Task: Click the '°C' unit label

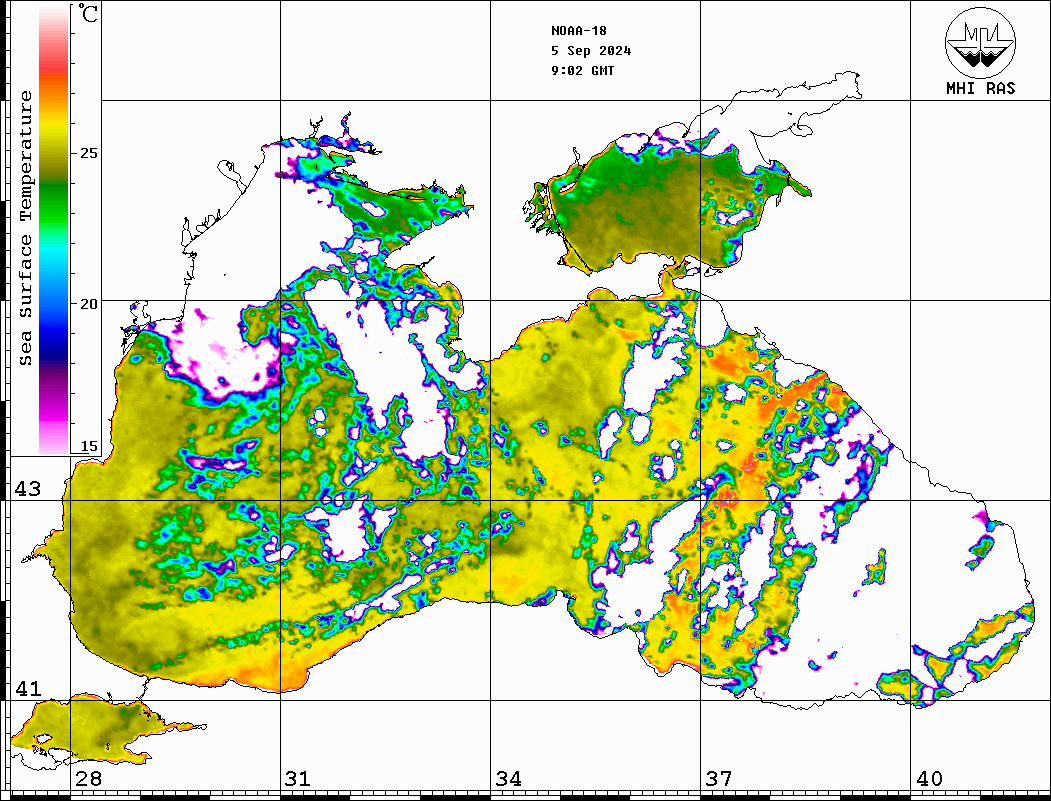Action: click(88, 13)
